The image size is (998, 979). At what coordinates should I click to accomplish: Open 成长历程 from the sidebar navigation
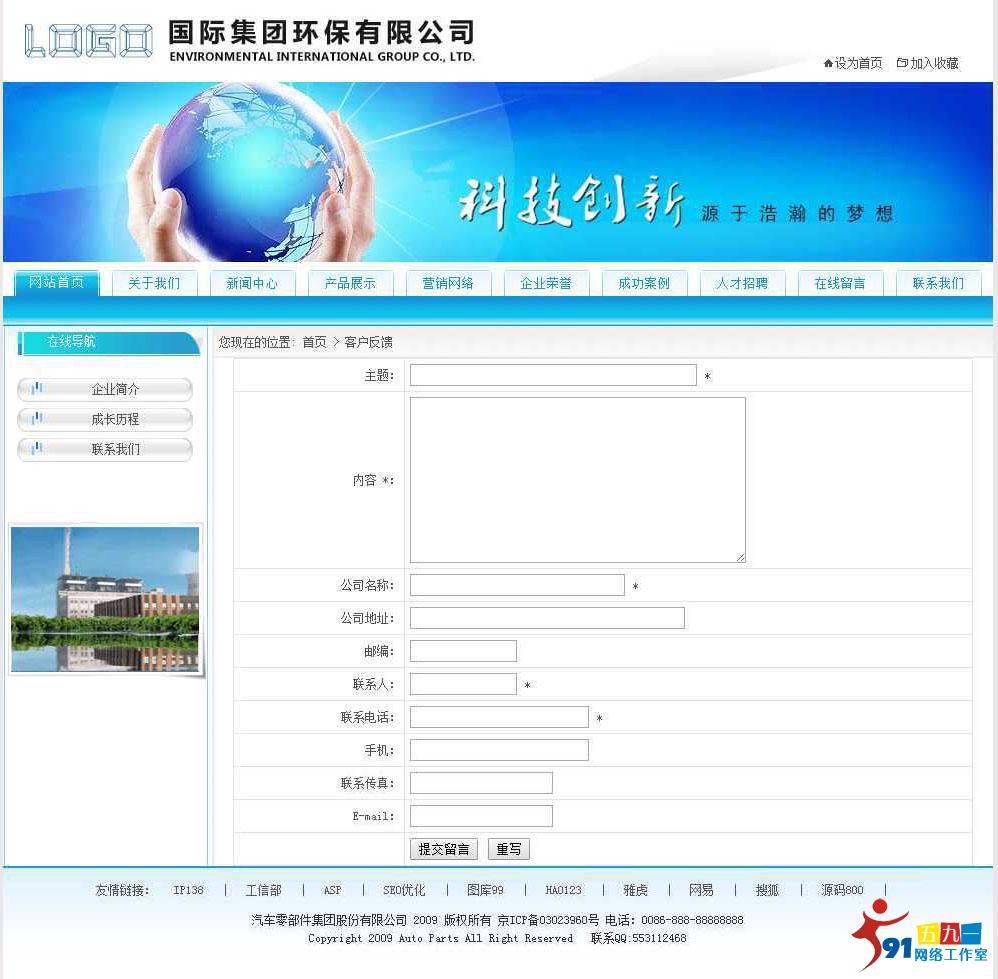104,419
